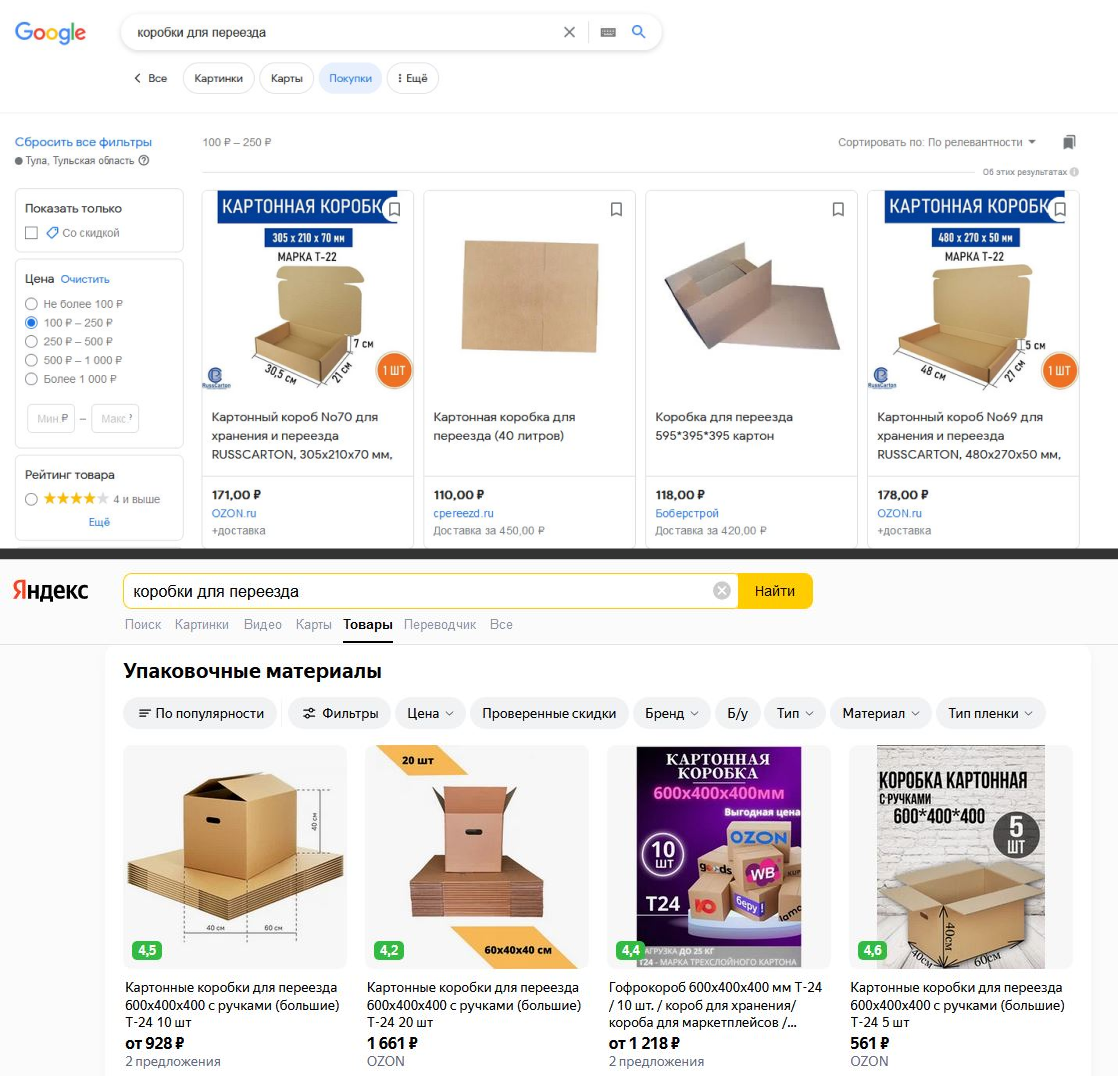This screenshot has width=1118, height=1076.
Task: Open Сортировать по релевантности dropdown
Action: (x=937, y=142)
